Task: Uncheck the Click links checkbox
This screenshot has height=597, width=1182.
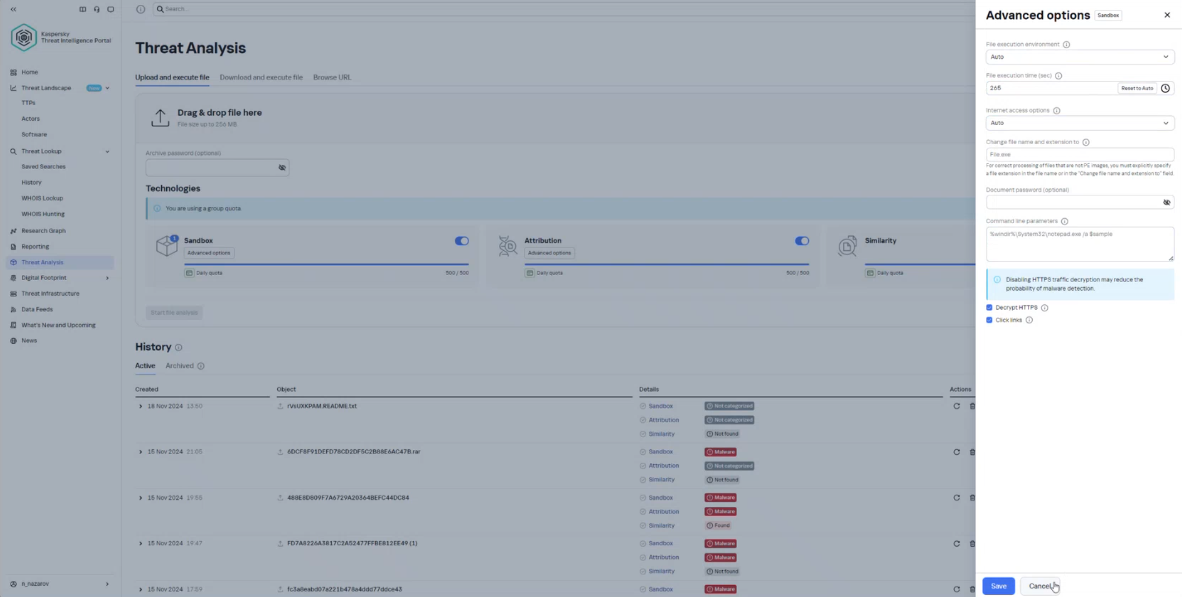Action: (989, 320)
